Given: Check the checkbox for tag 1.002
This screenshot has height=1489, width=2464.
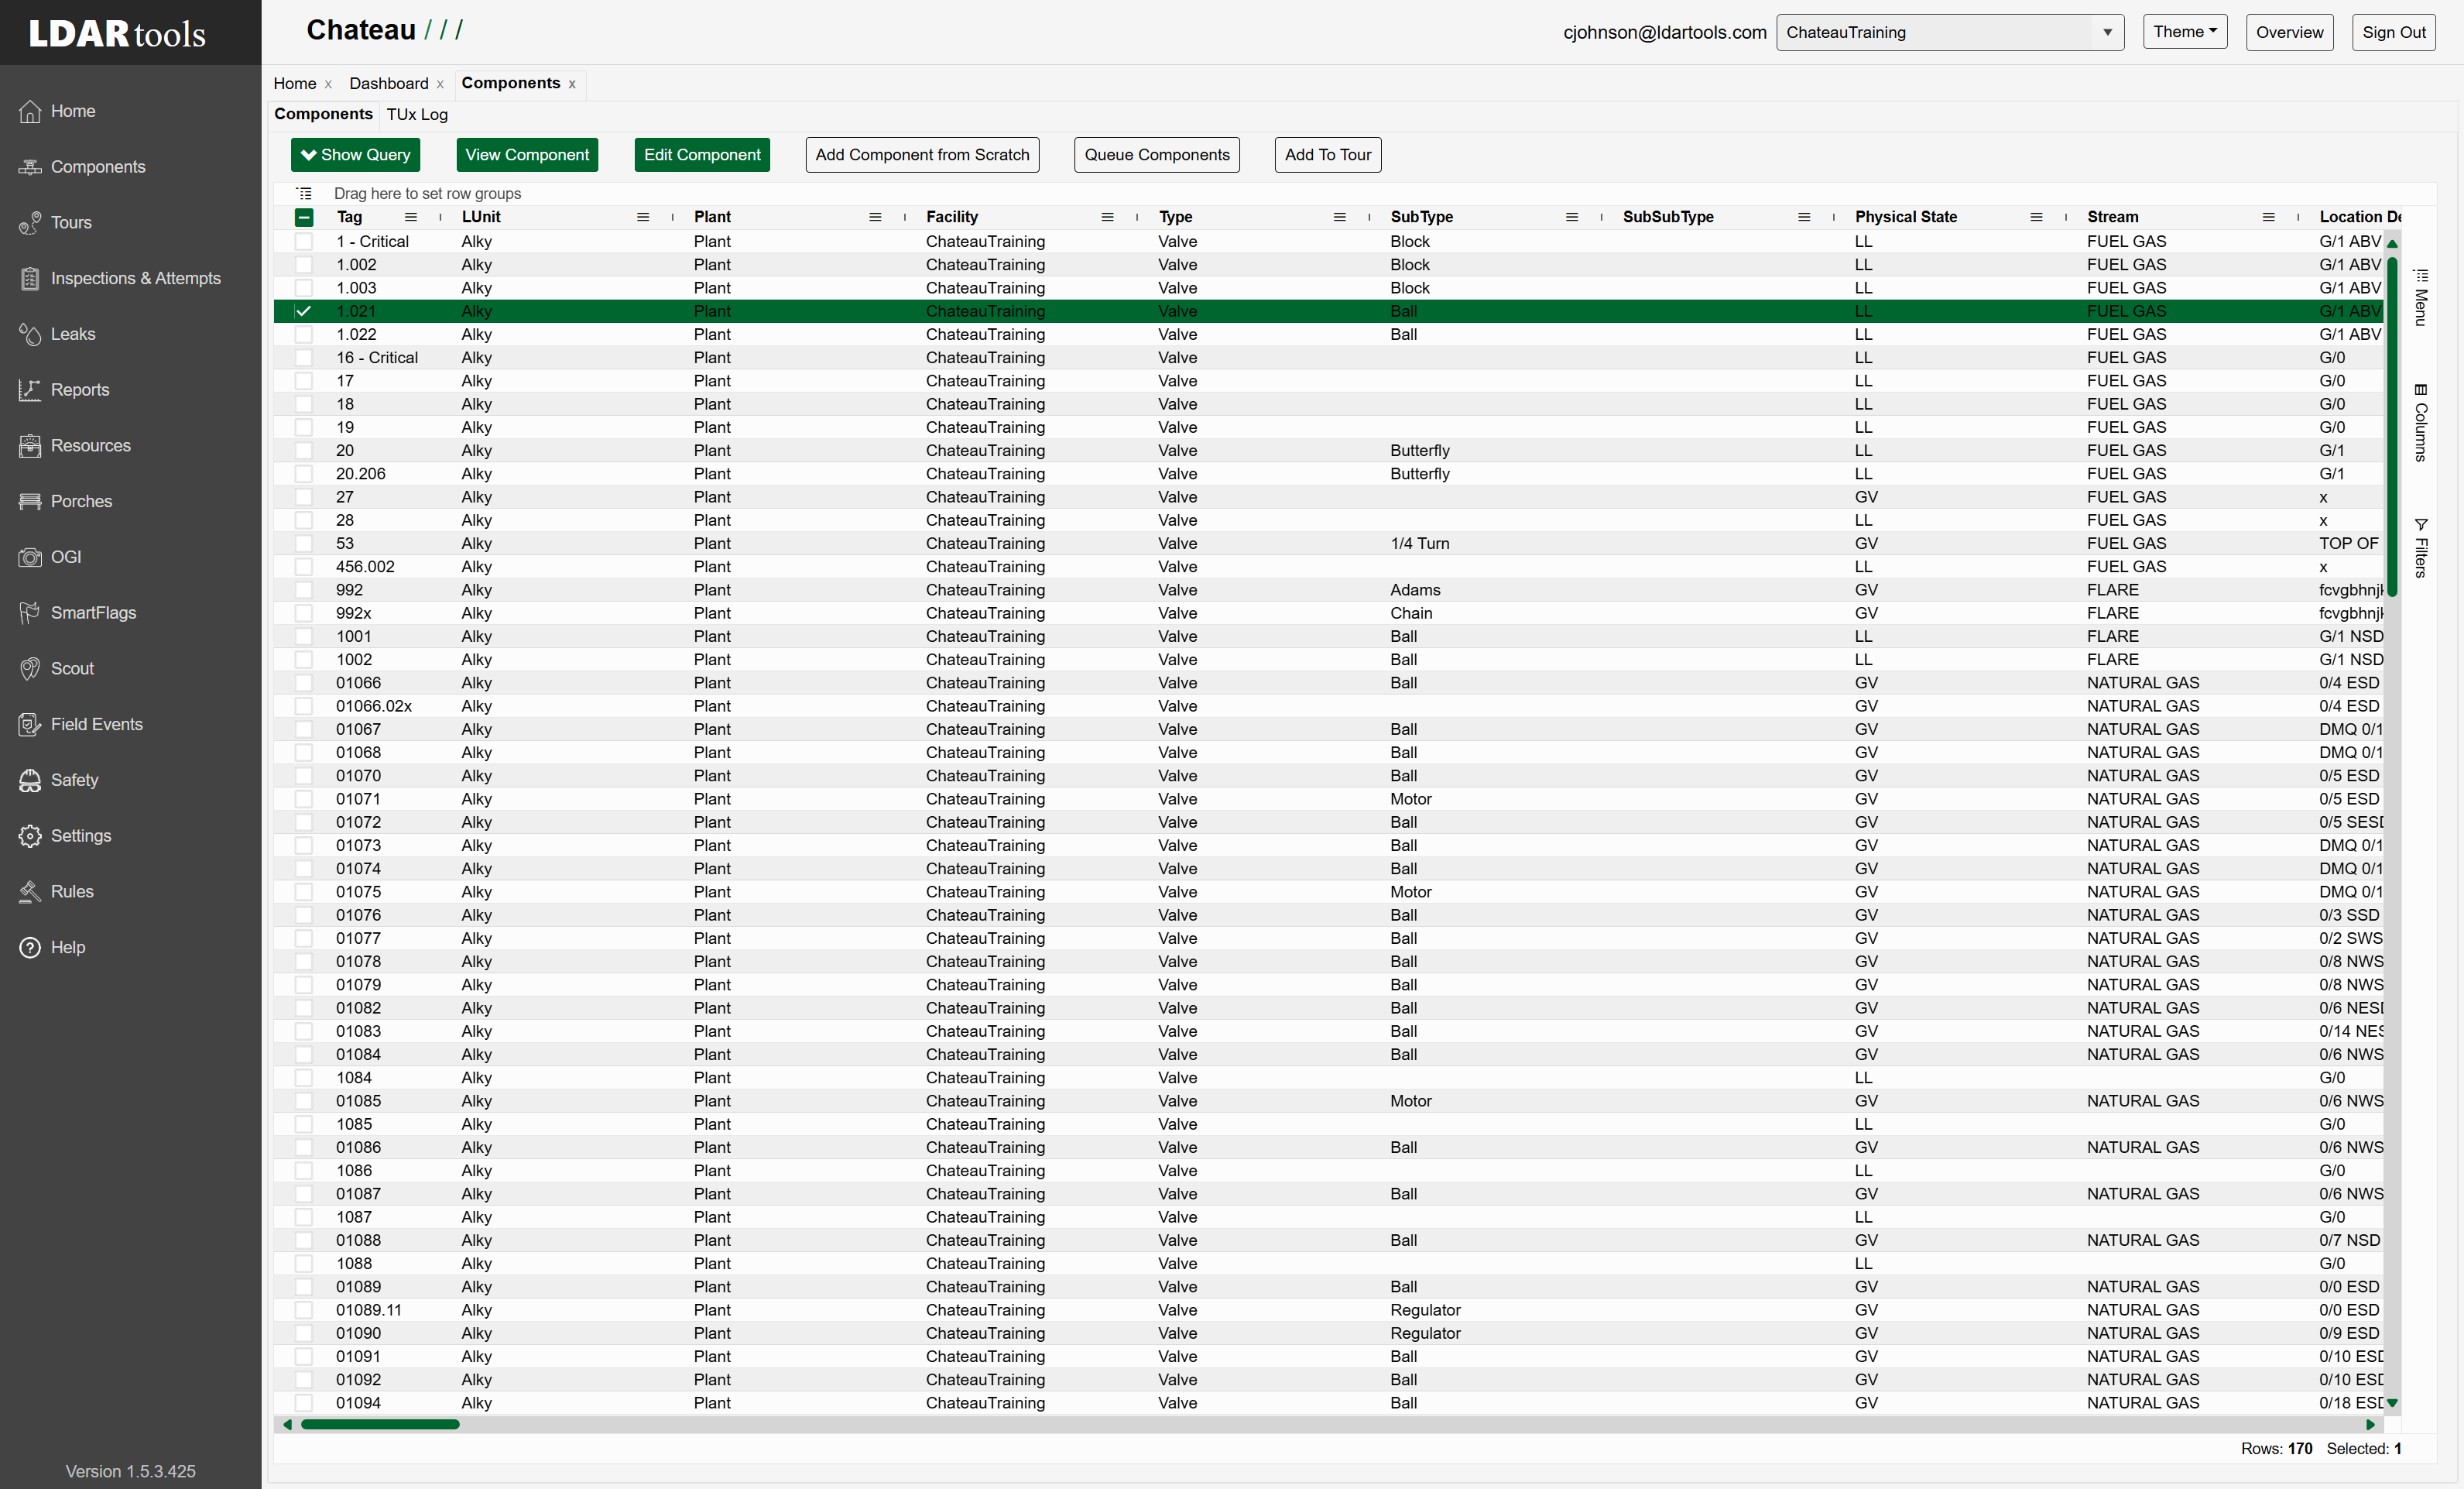Looking at the screenshot, I should tap(304, 265).
